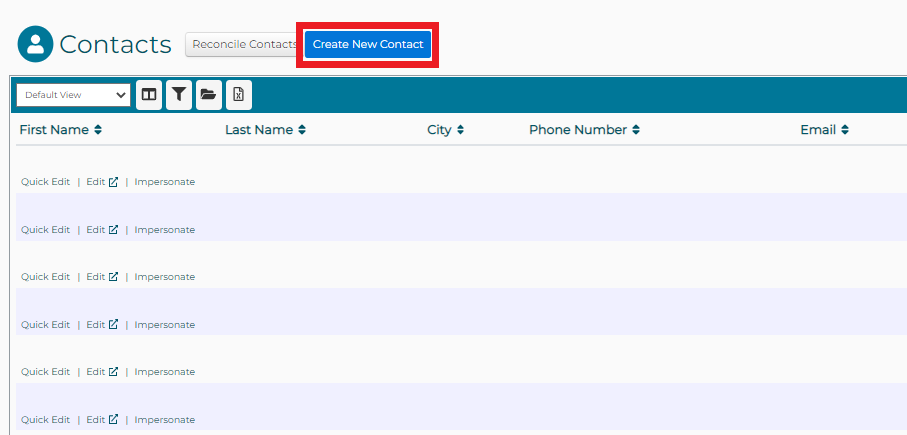The image size is (907, 435).
Task: Click Impersonate in the first row
Action: click(165, 182)
